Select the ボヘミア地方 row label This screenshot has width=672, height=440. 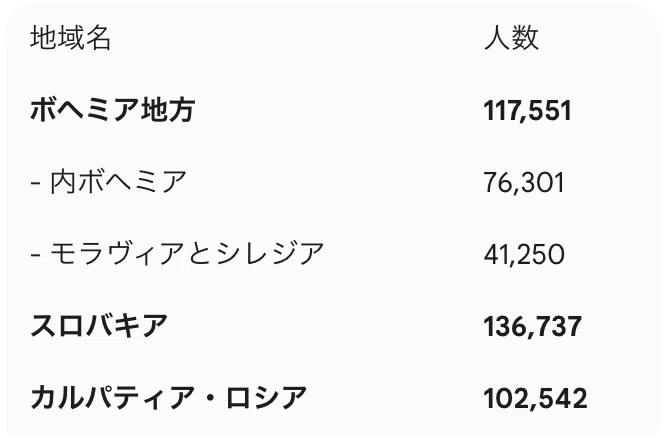(112, 110)
